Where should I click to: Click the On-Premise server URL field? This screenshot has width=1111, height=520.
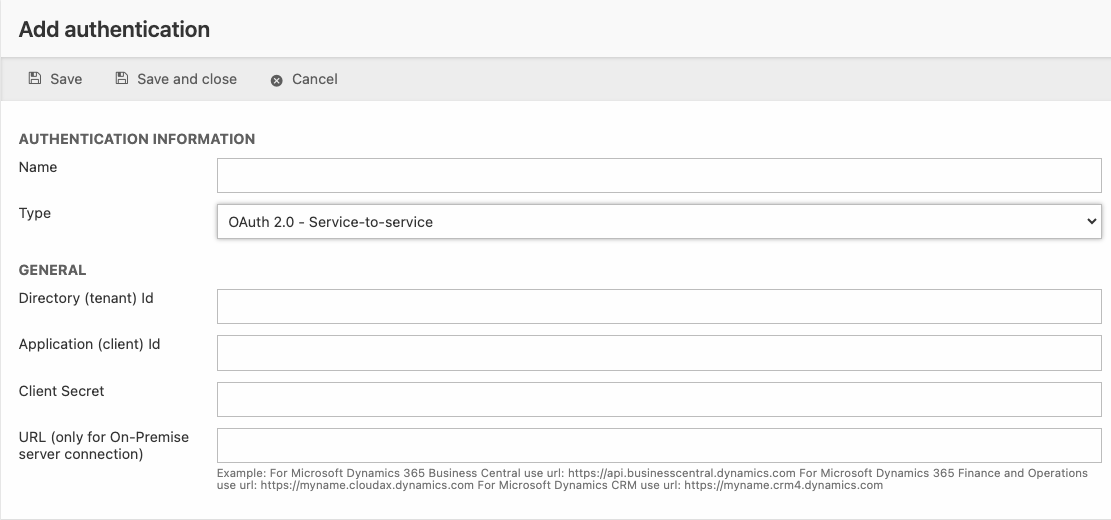[x=658, y=445]
